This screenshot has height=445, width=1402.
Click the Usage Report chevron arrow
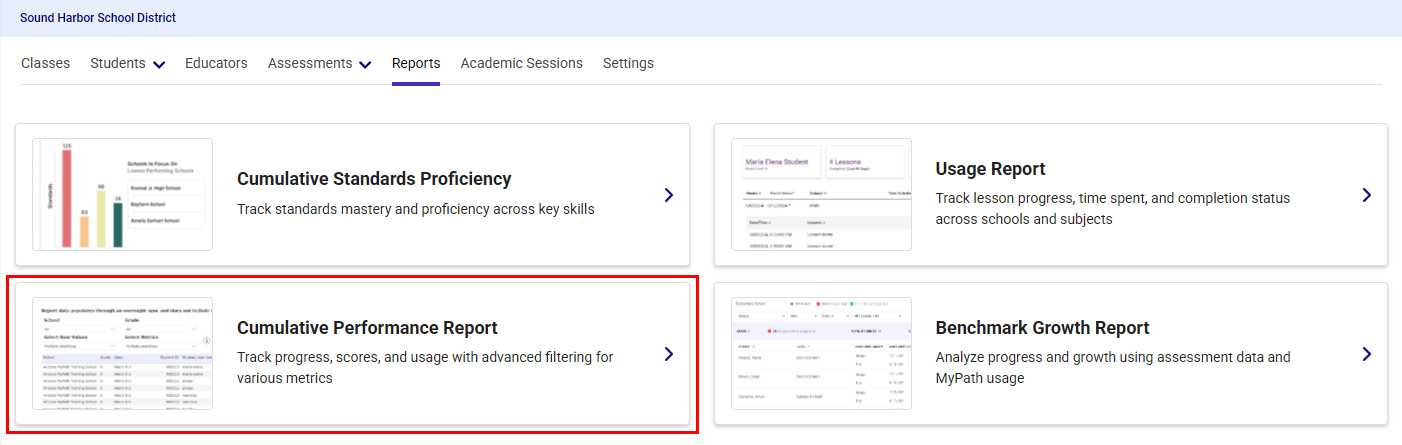coord(1367,195)
